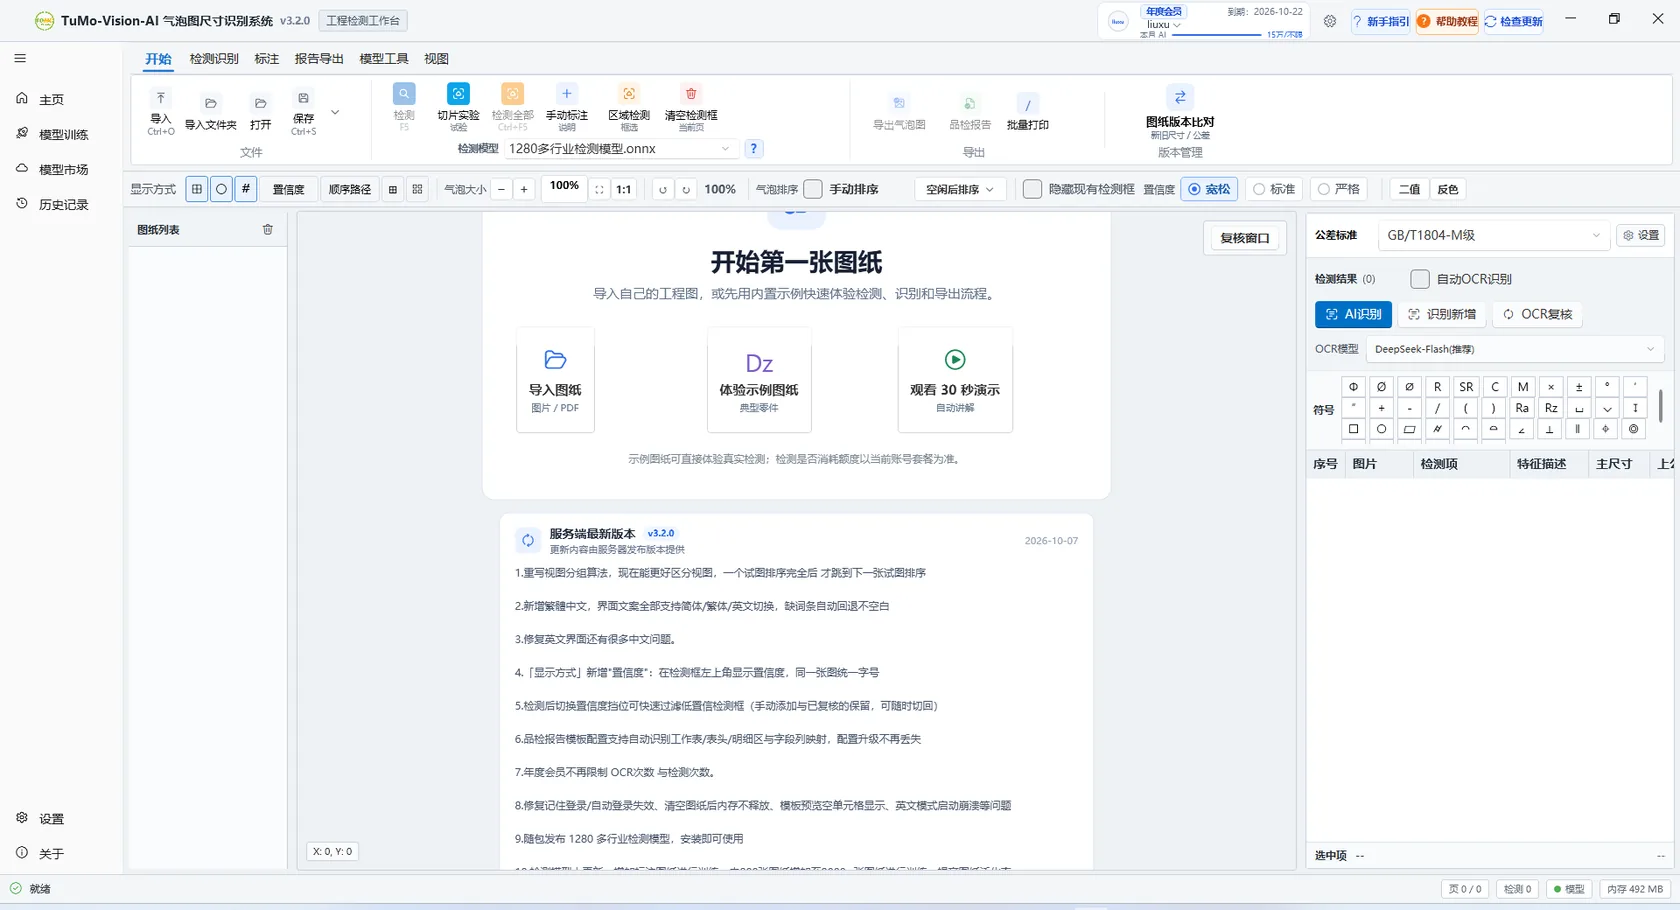Click the 导入 import icon in ribbon

160,98
